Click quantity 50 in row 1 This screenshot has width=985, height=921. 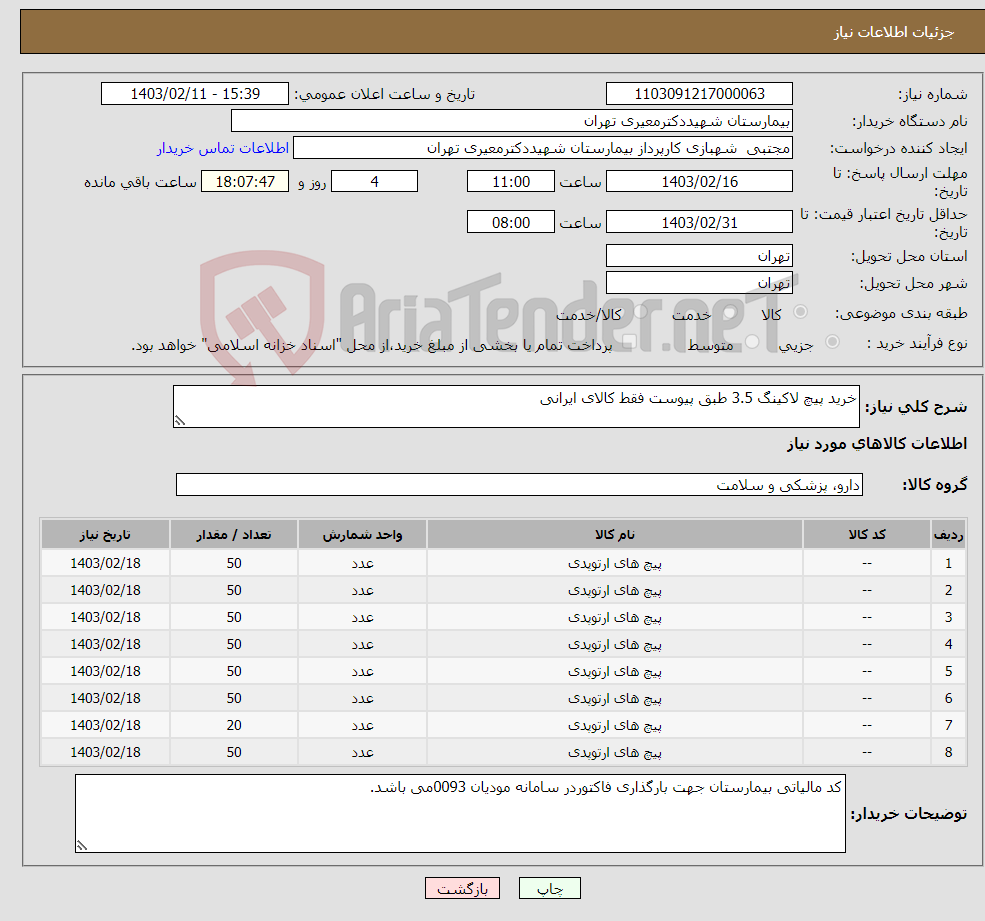pos(234,564)
